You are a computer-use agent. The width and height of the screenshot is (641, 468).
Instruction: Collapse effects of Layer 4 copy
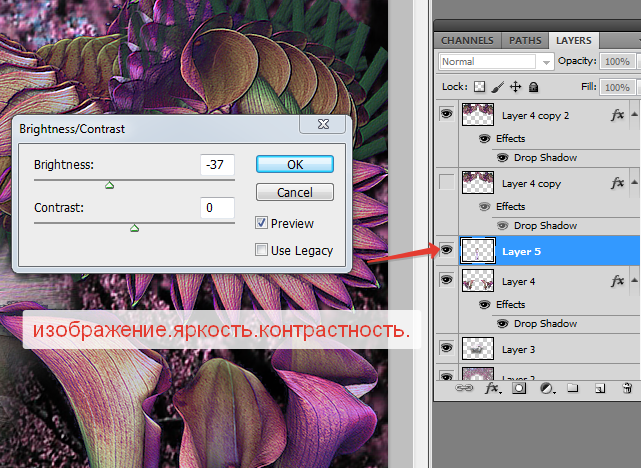634,182
